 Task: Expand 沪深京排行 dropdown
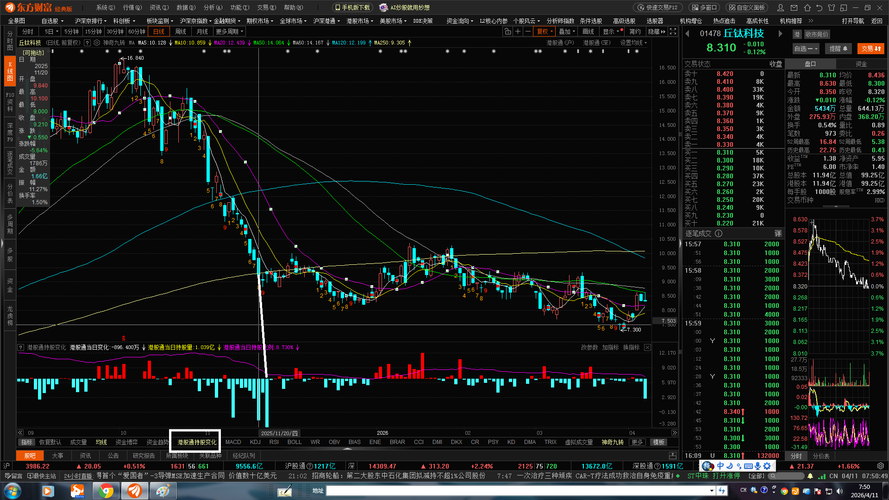click(x=90, y=21)
